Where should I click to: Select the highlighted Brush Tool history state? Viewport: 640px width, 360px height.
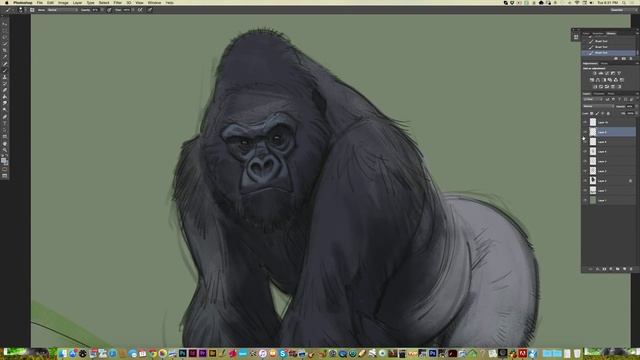pos(608,53)
